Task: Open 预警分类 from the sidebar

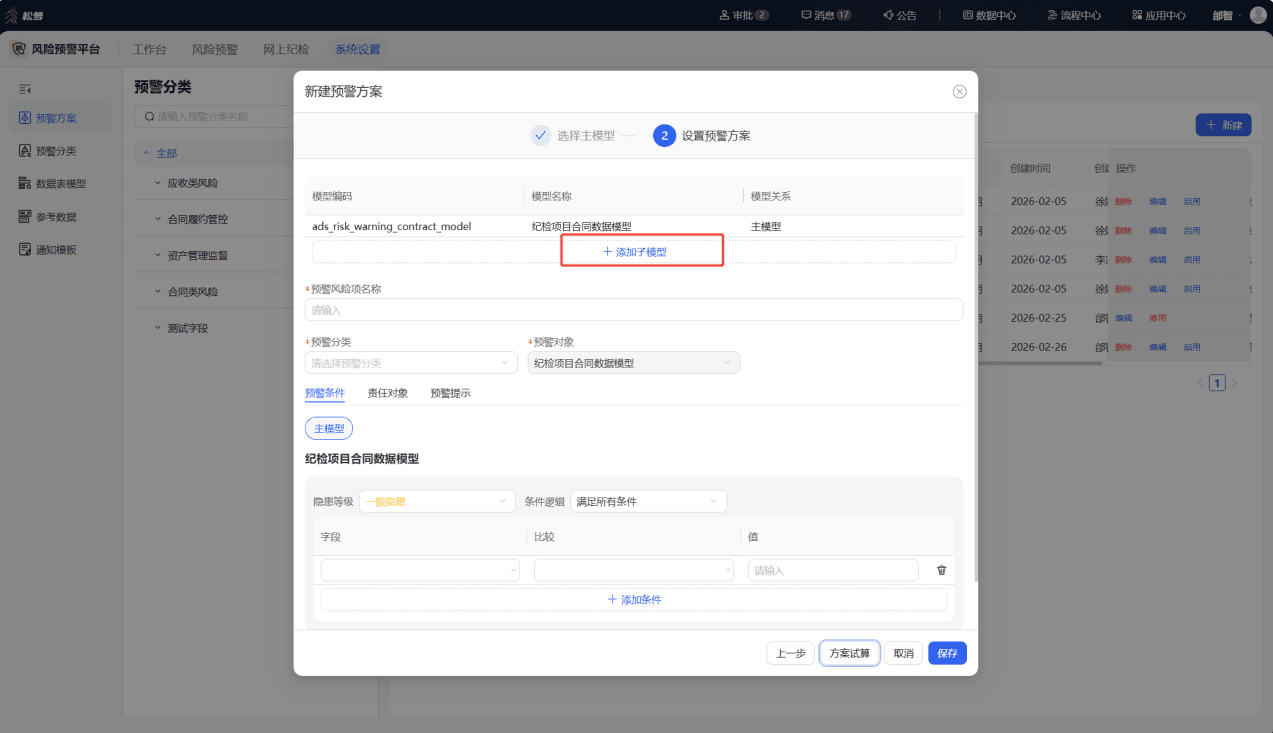Action: (x=56, y=151)
